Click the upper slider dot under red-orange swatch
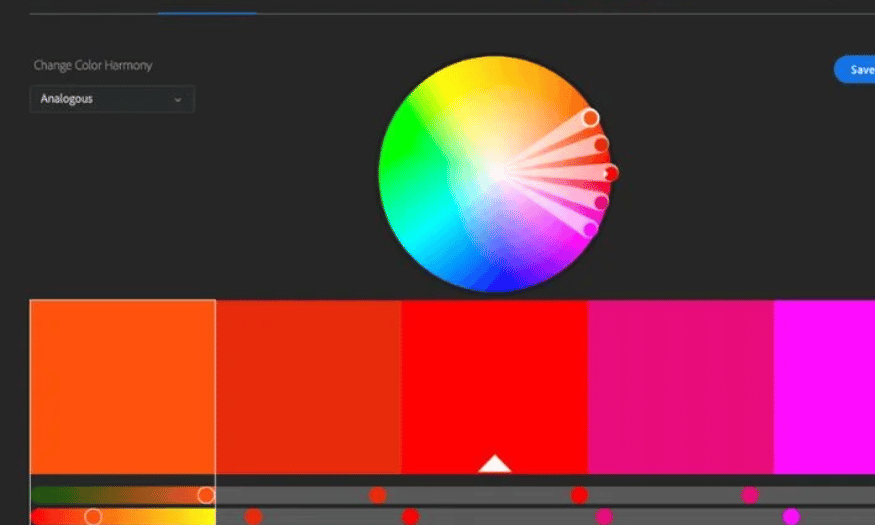The width and height of the screenshot is (875, 525). (x=378, y=495)
